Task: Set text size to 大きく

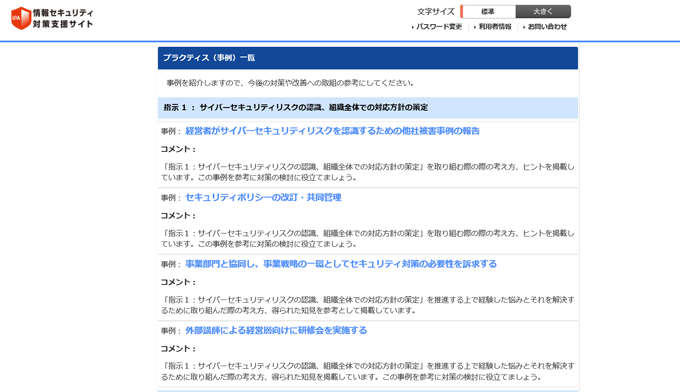Action: 543,12
